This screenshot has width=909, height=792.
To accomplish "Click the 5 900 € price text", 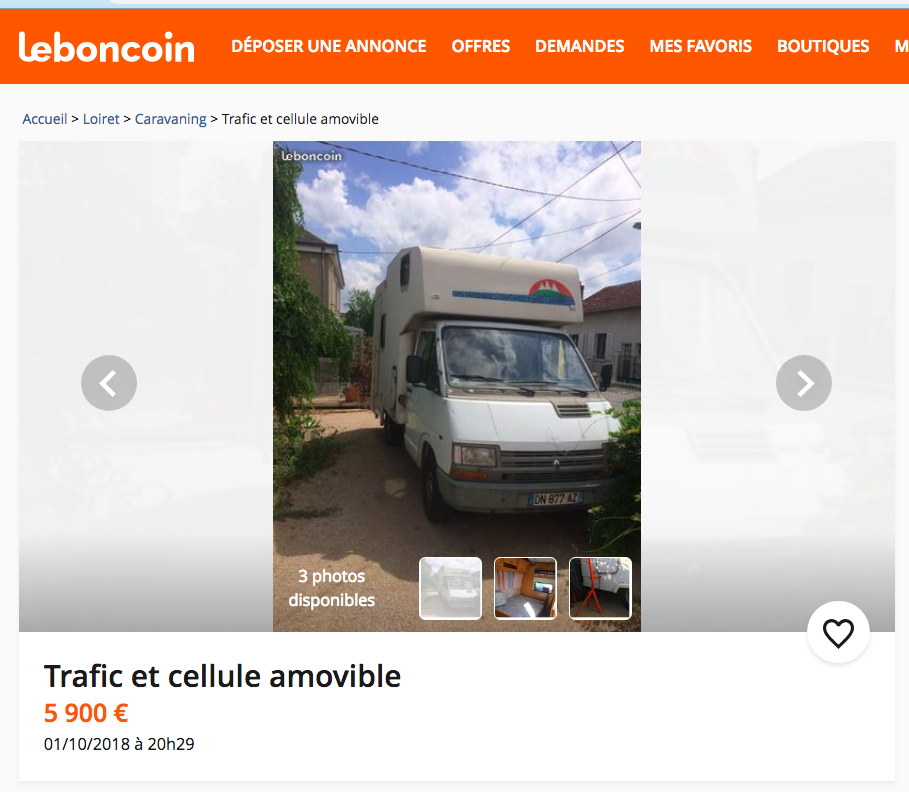I will (x=86, y=713).
